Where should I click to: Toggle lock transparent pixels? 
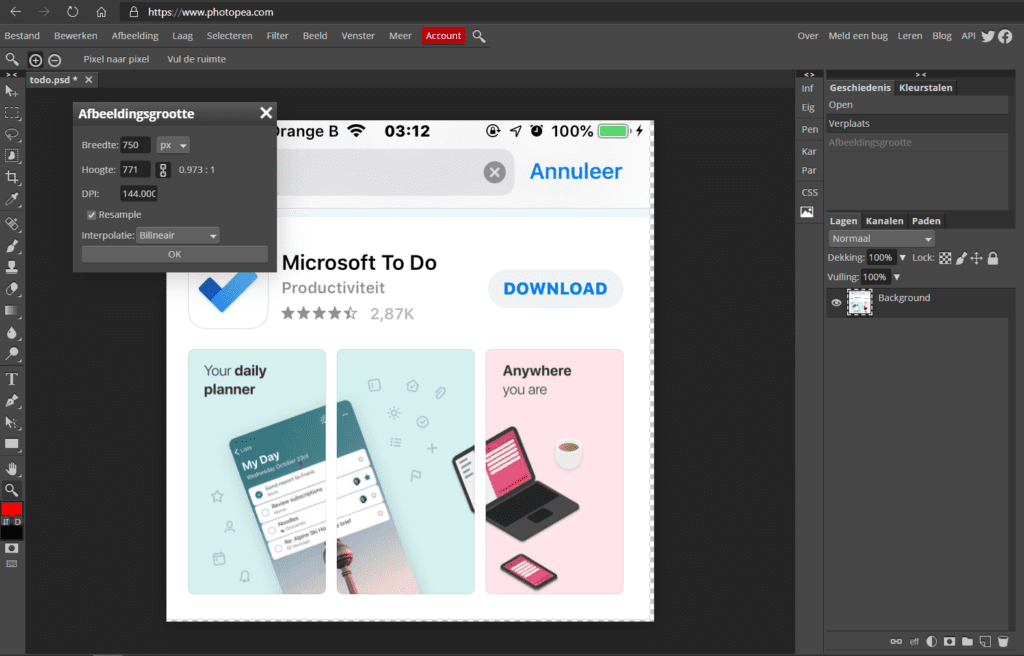click(945, 258)
